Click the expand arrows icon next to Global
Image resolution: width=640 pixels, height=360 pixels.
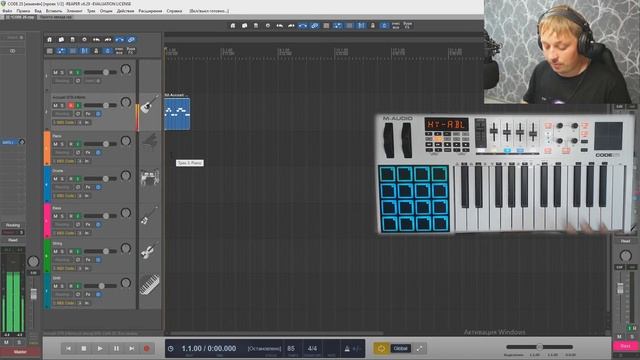tap(419, 349)
